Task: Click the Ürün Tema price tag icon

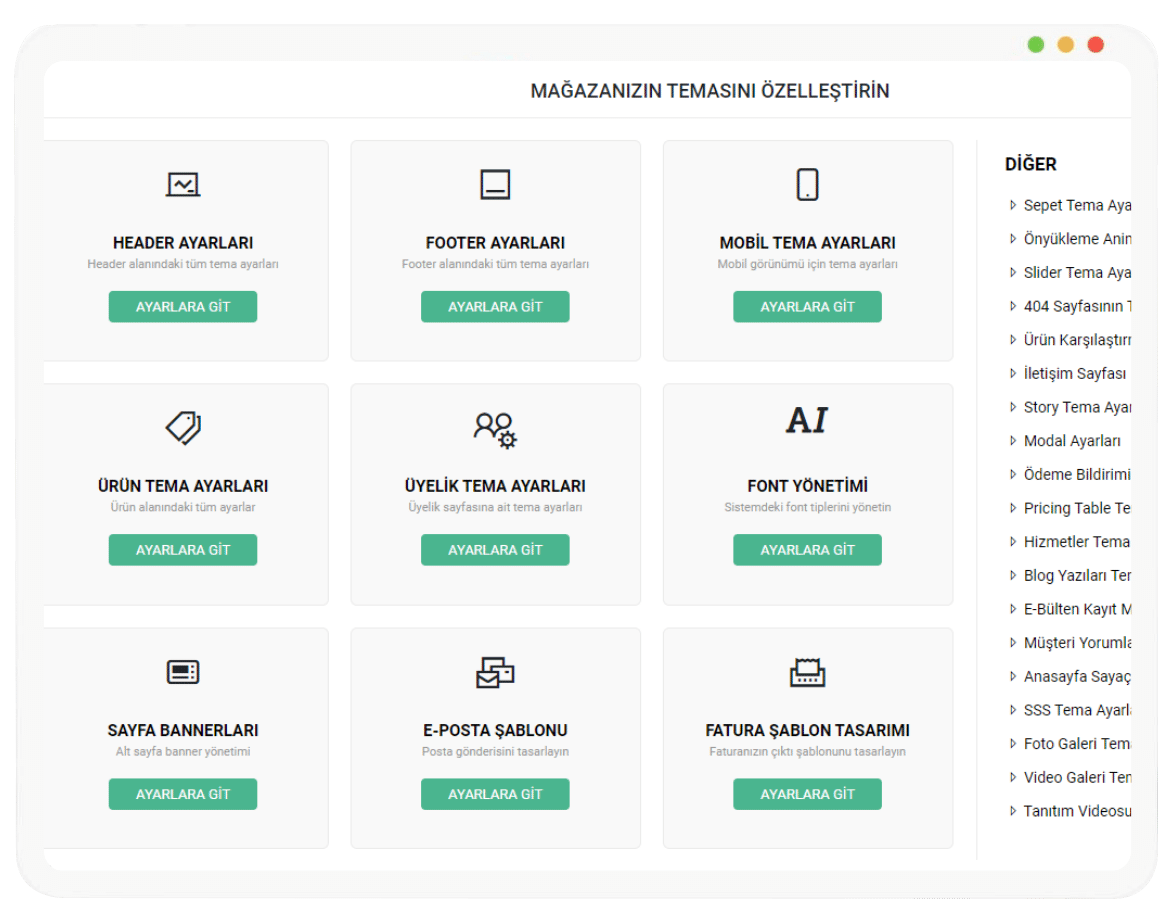Action: [183, 427]
